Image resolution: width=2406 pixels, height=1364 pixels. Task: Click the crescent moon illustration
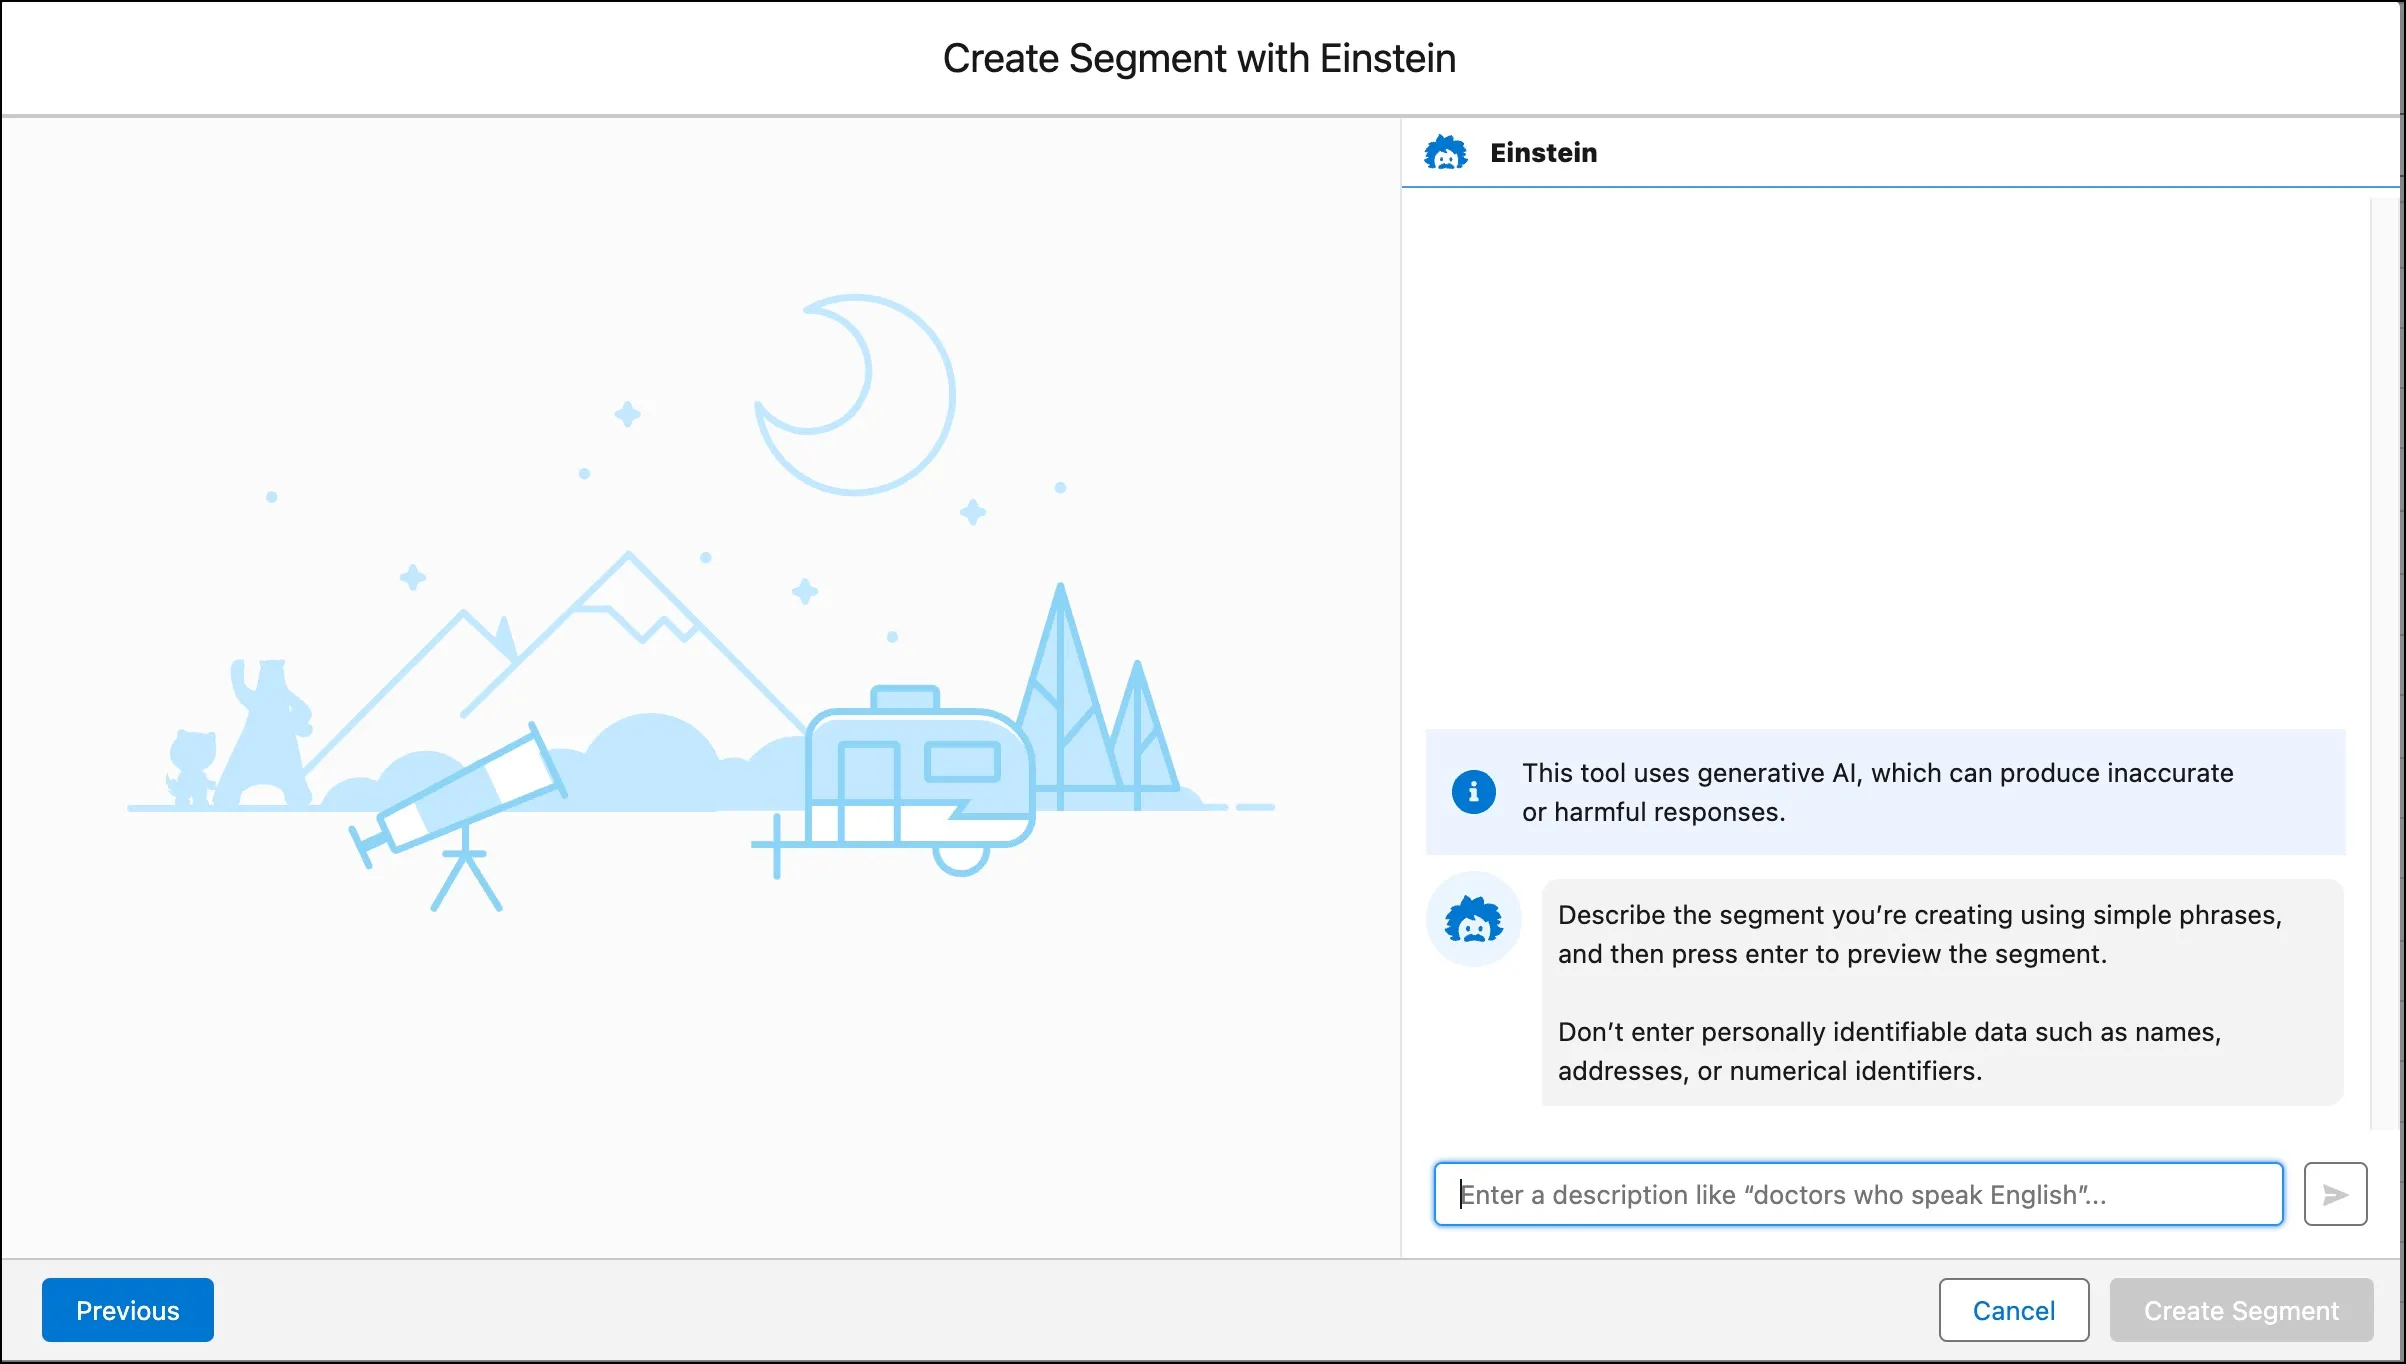[x=855, y=395]
